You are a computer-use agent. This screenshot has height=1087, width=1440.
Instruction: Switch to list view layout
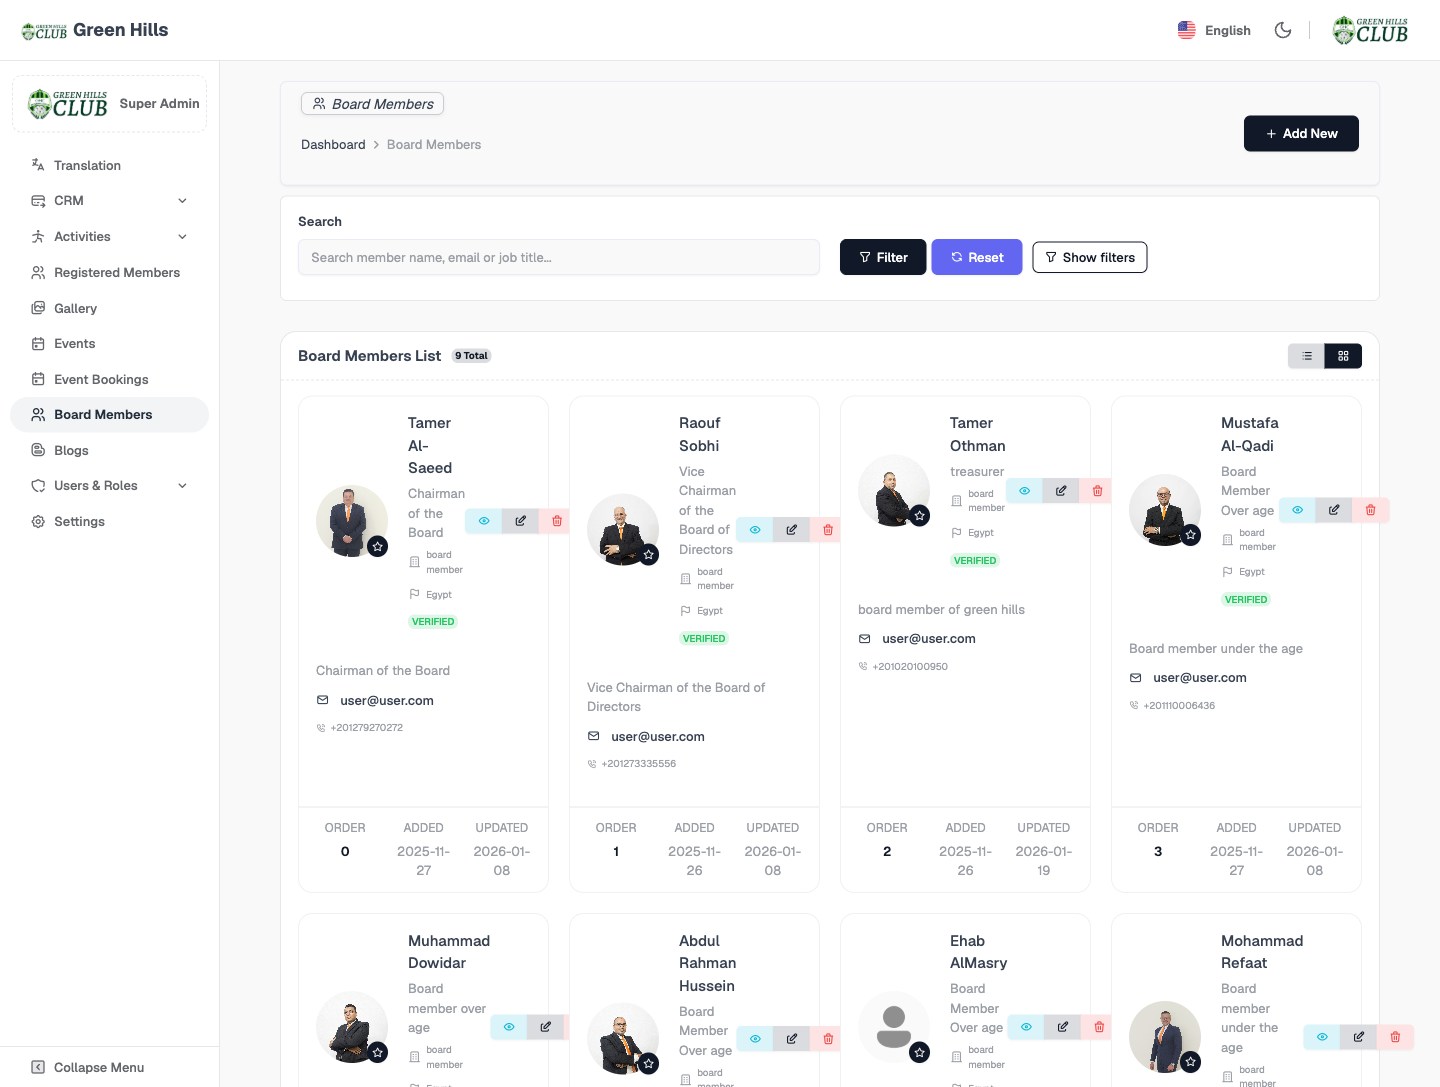1306,356
